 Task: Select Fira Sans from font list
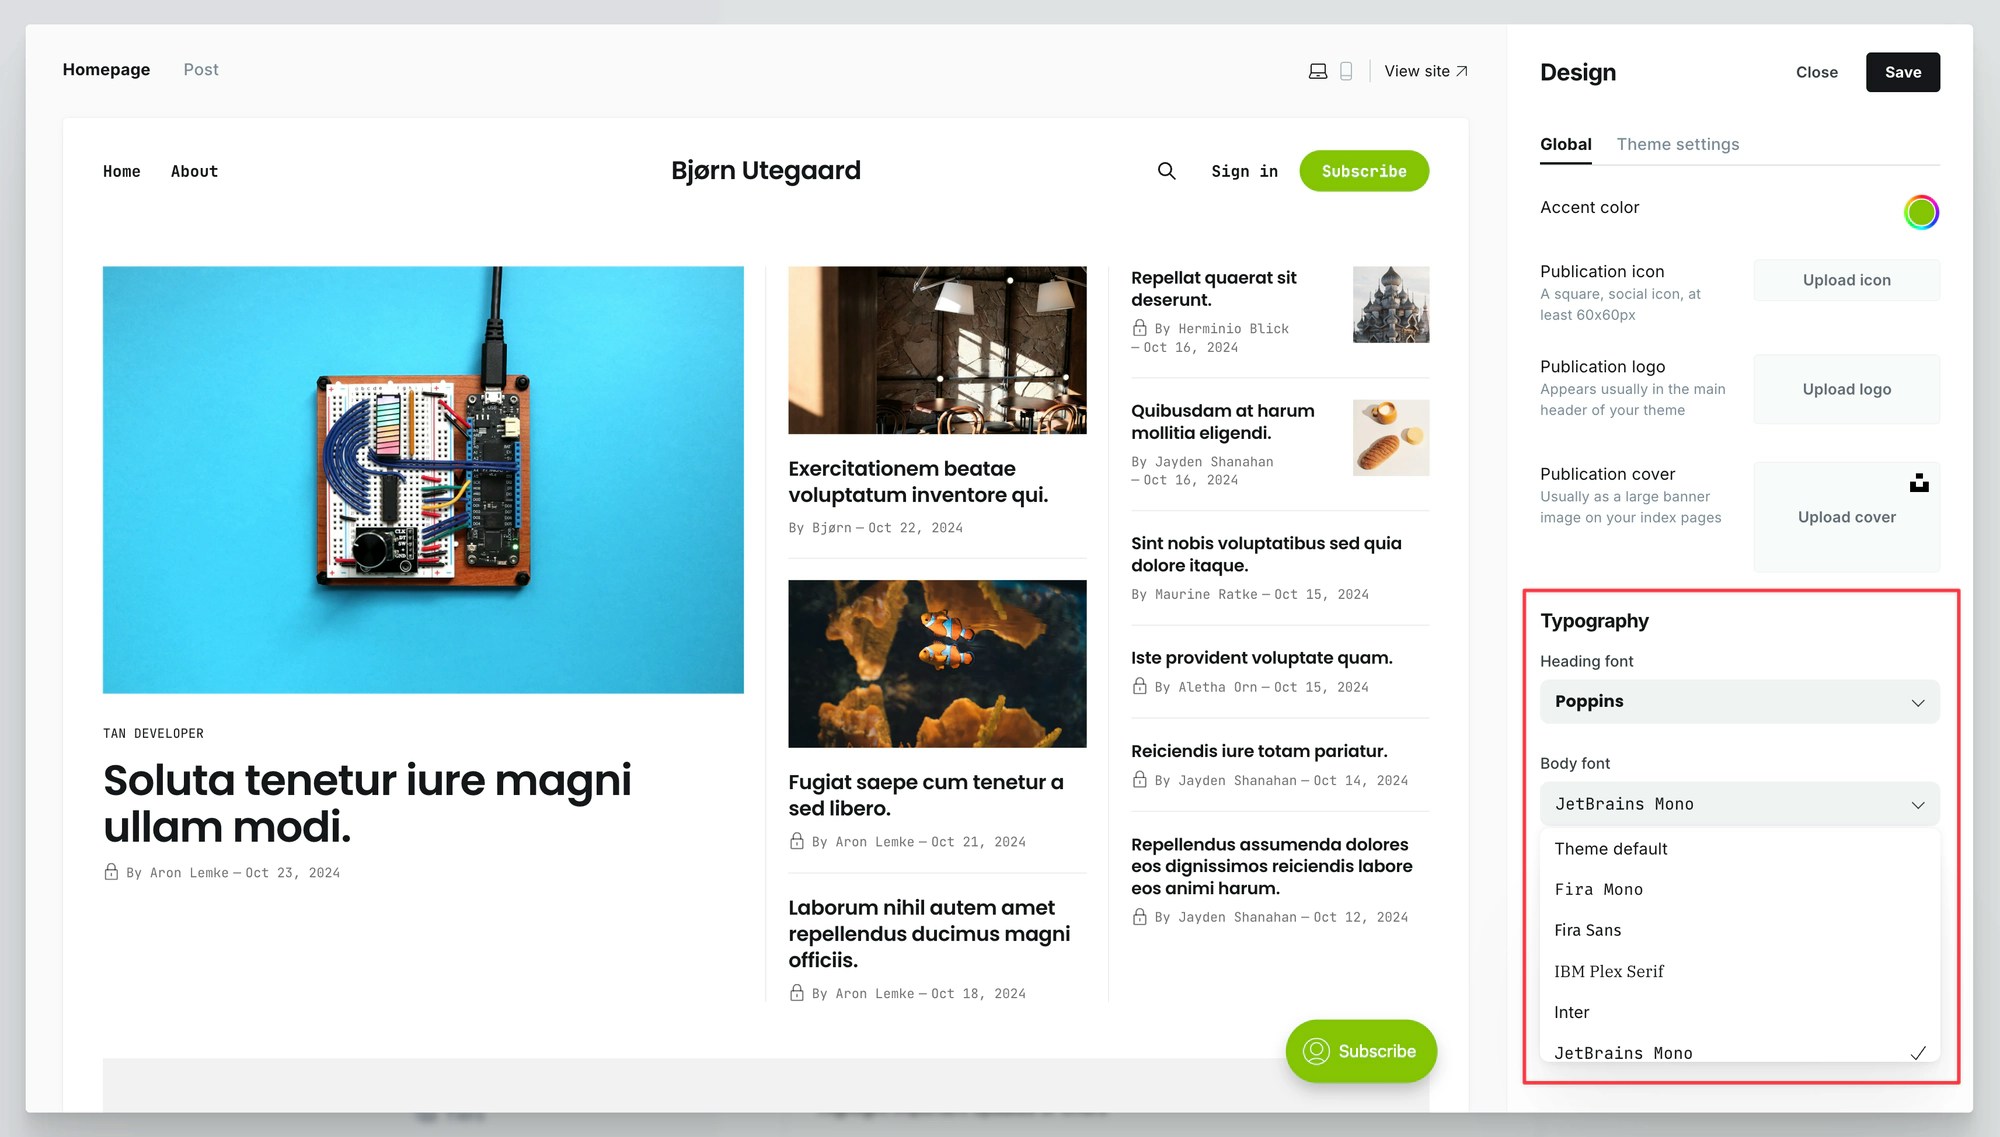tap(1587, 930)
